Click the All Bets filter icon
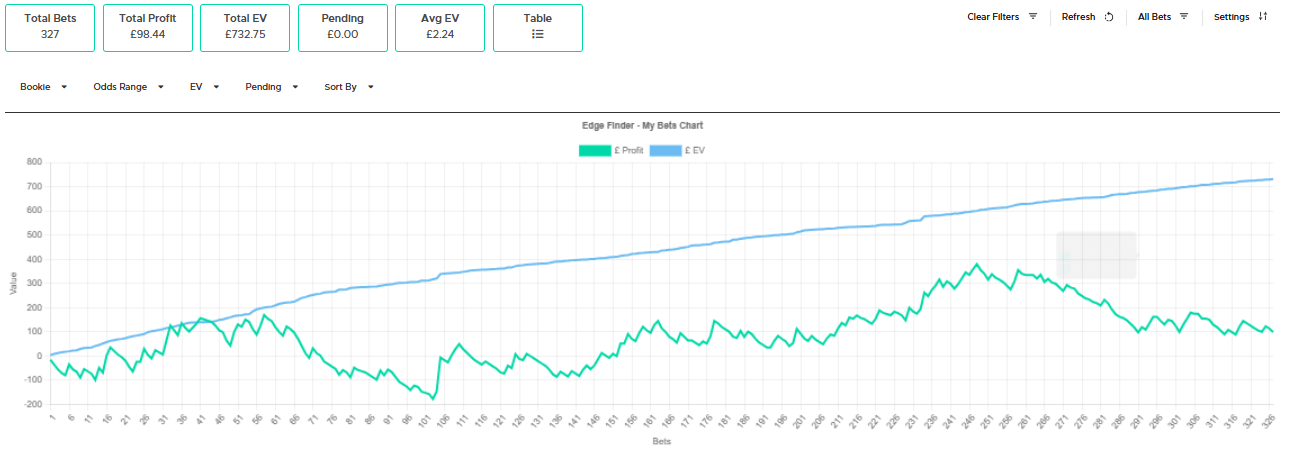 (x=1184, y=17)
